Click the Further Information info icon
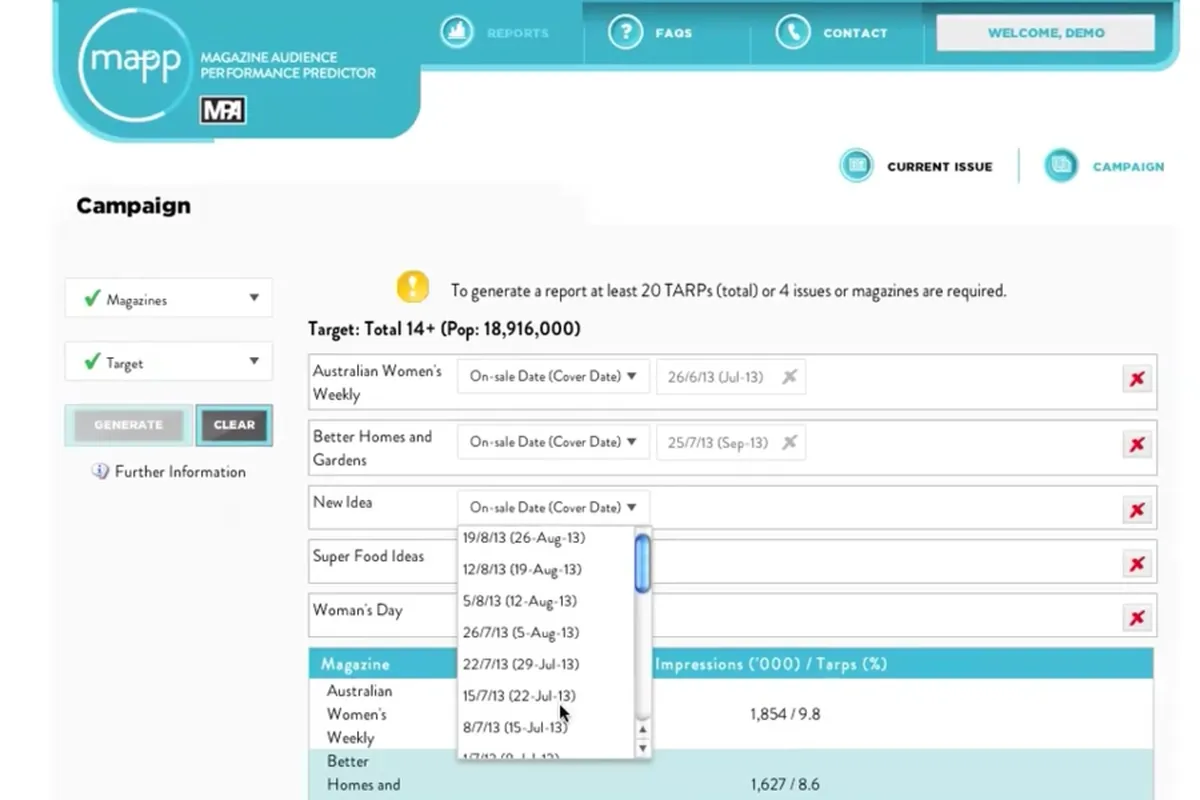 pos(100,471)
